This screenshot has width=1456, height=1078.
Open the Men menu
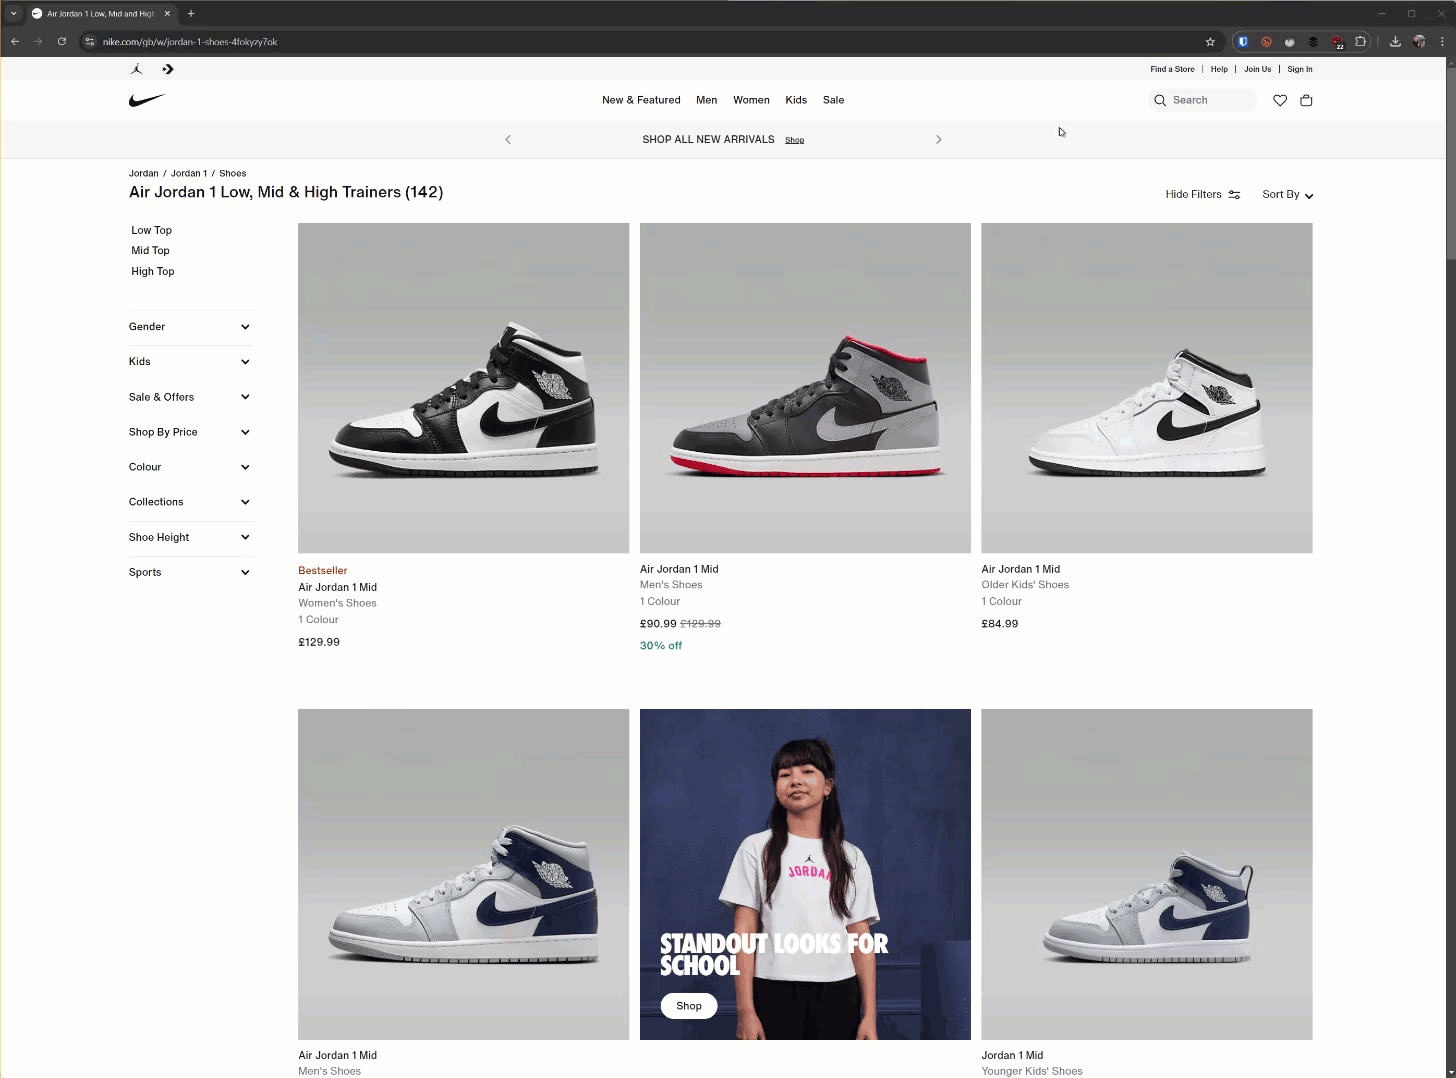[706, 100]
